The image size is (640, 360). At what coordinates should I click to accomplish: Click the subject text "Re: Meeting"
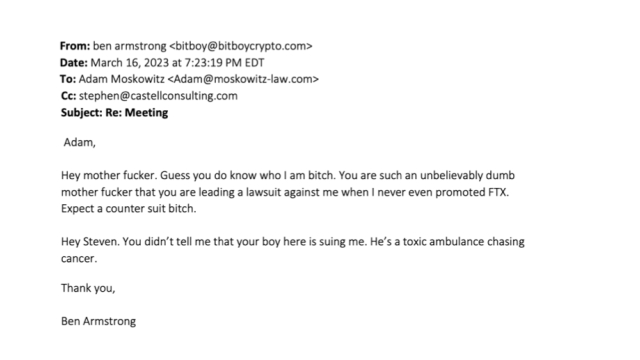[x=137, y=113]
